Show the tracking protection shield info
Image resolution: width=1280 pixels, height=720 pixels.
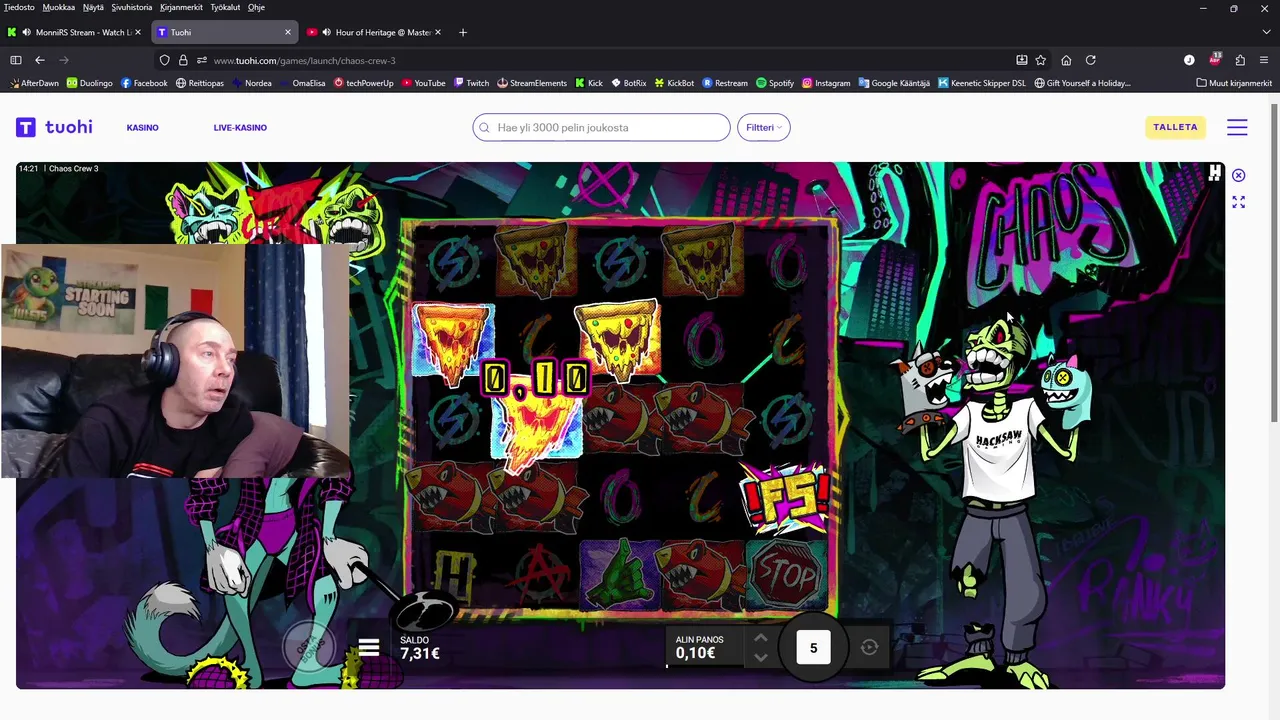click(x=165, y=60)
